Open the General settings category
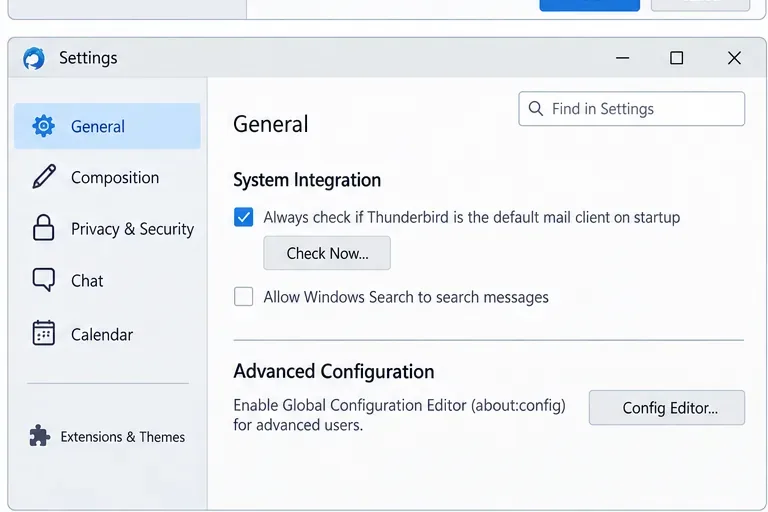Screen dimensions: 768x512 point(107,126)
